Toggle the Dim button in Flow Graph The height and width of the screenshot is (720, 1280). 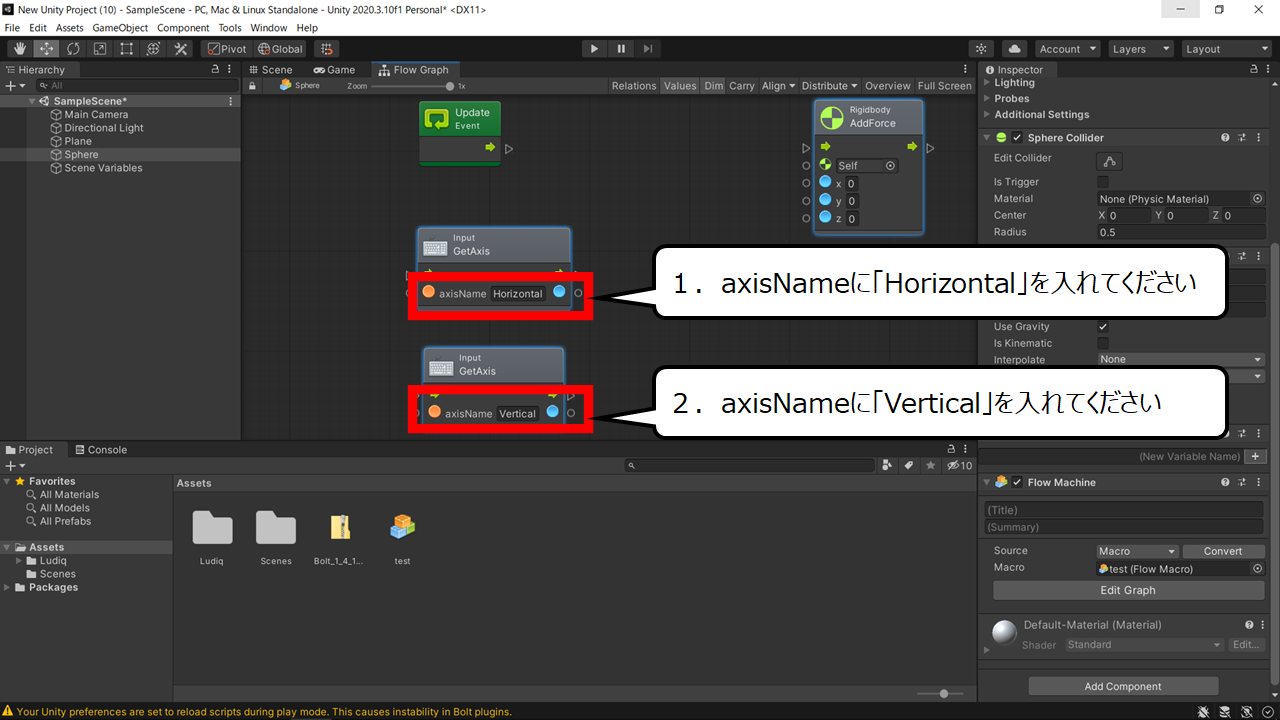coord(713,86)
